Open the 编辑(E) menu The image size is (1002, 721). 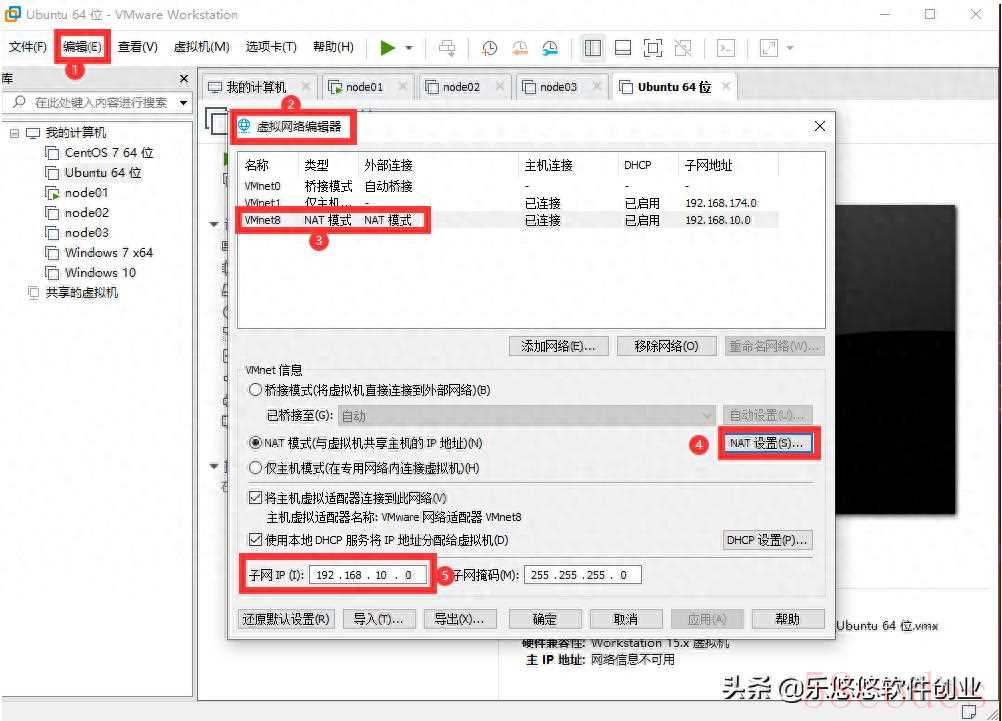pyautogui.click(x=82, y=47)
